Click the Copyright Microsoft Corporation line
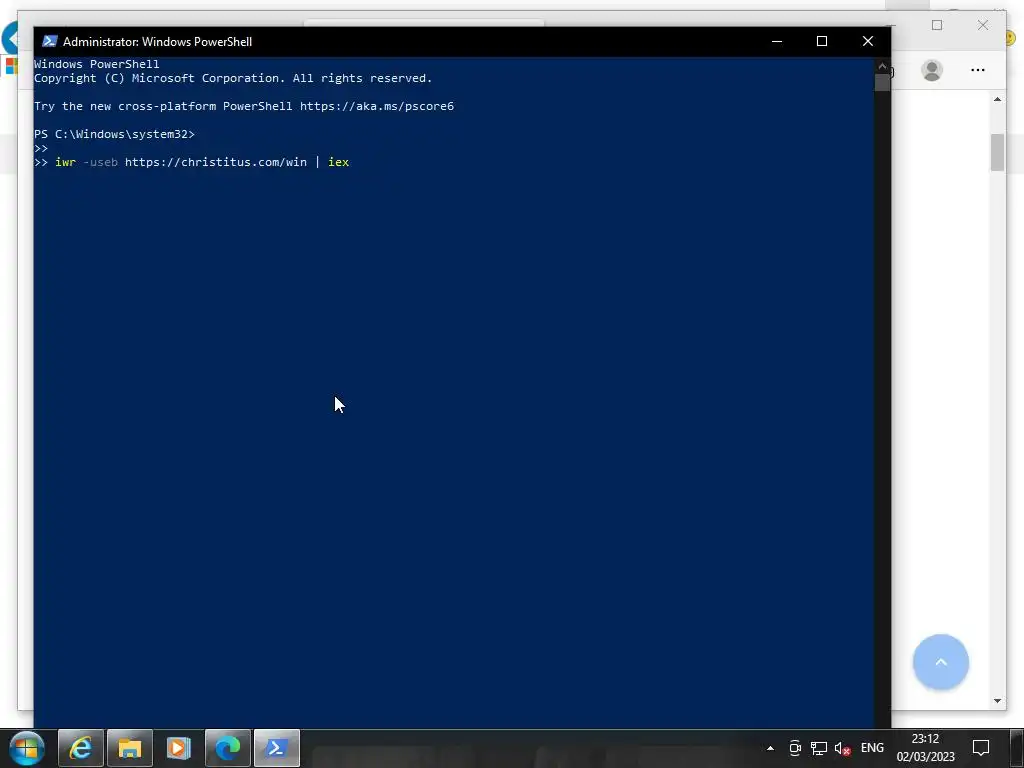Screen dimensions: 1024x768 click(233, 78)
